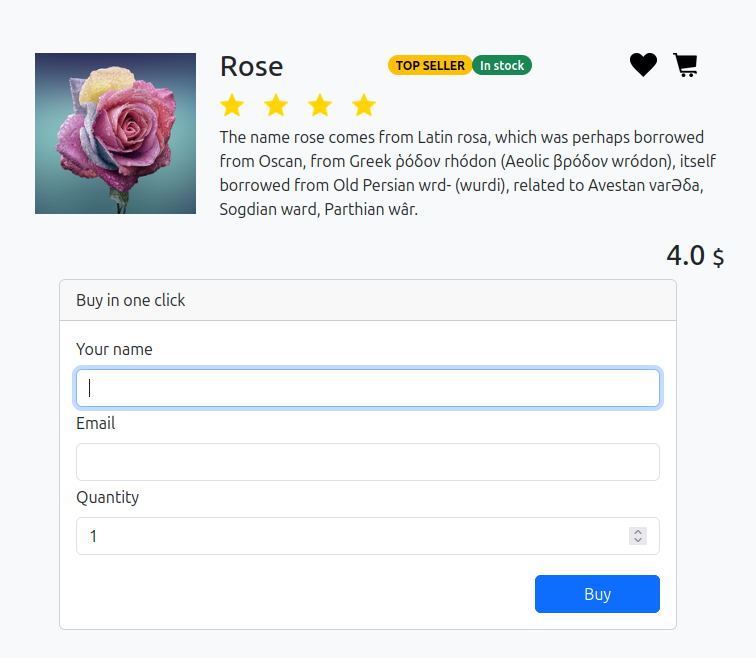The image size is (756, 658).
Task: Click into the Email field
Action: pos(368,462)
